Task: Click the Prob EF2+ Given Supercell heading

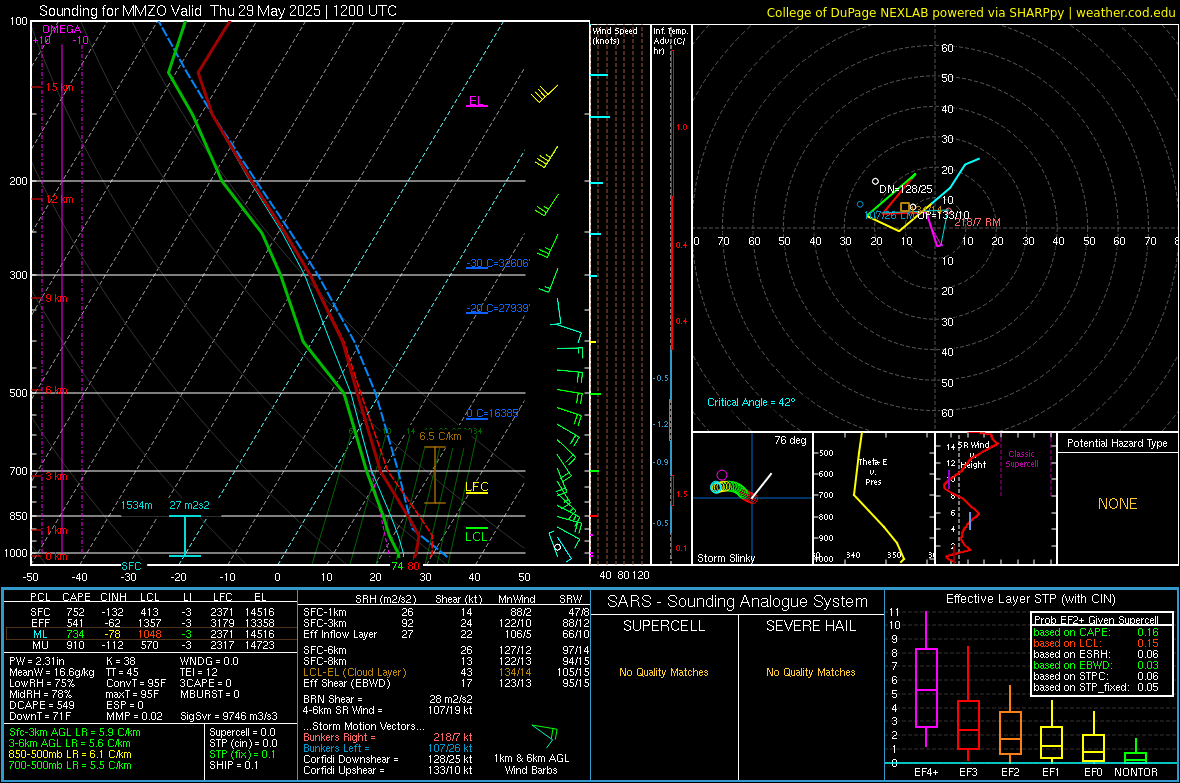Action: (x=1096, y=620)
